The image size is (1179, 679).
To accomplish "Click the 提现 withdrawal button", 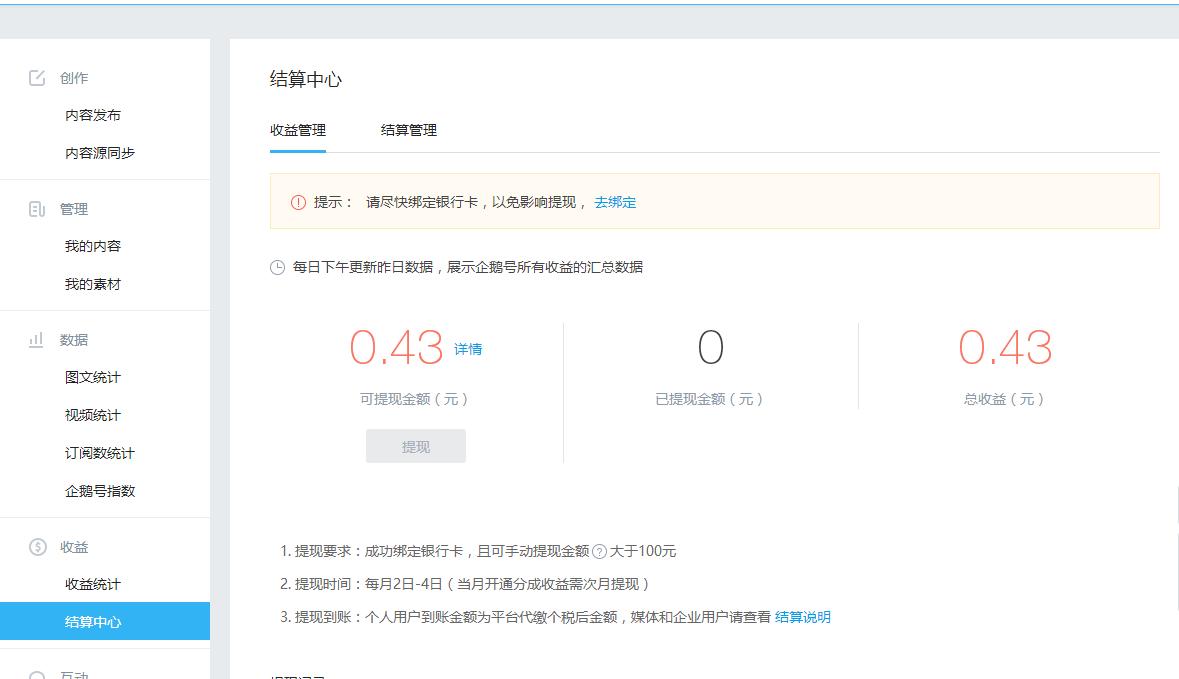I will pos(415,445).
